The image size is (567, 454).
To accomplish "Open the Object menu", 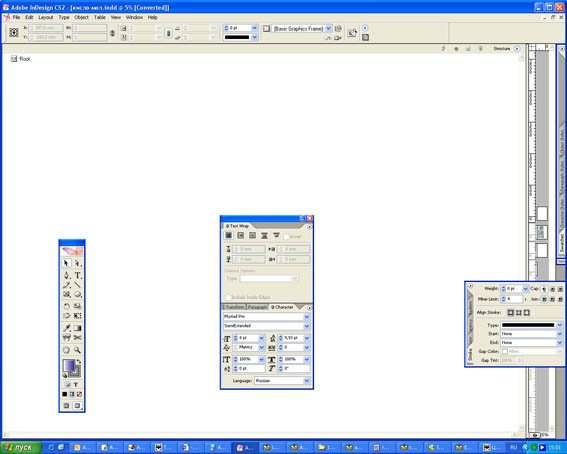I will pyautogui.click(x=81, y=17).
